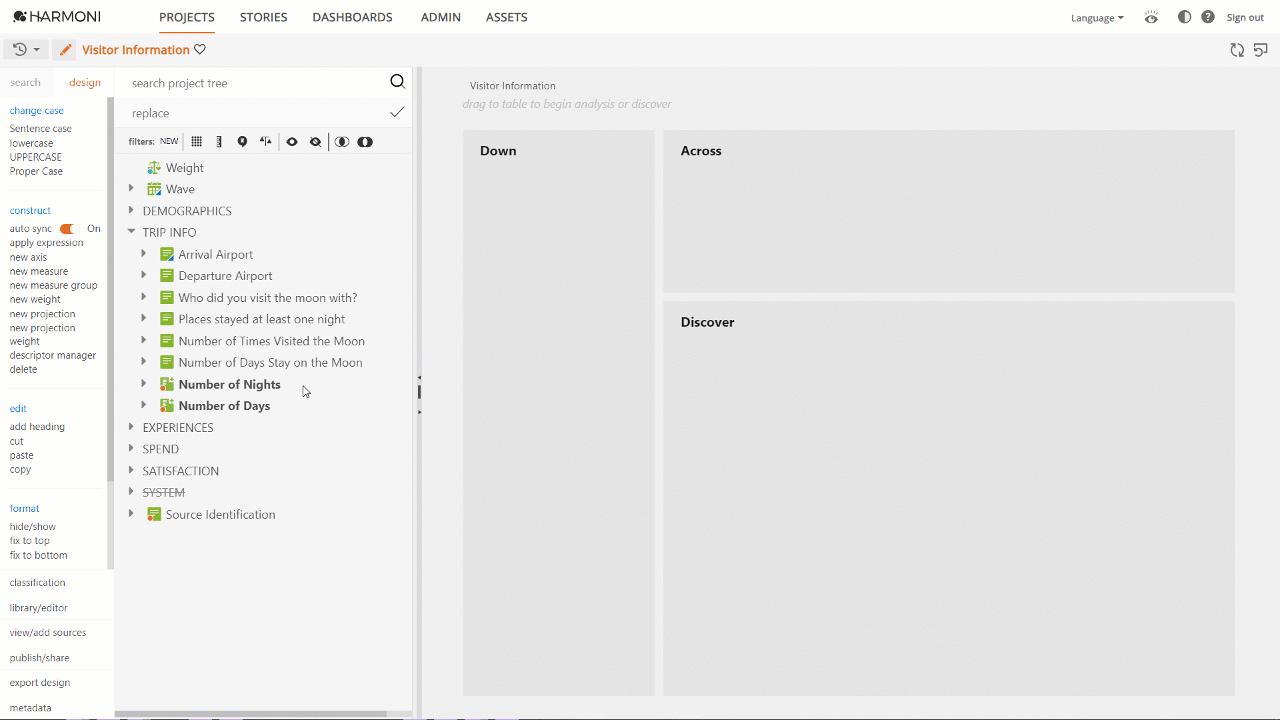This screenshot has height=720, width=1280.
Task: Click the Source Identification variable icon
Action: tap(154, 514)
